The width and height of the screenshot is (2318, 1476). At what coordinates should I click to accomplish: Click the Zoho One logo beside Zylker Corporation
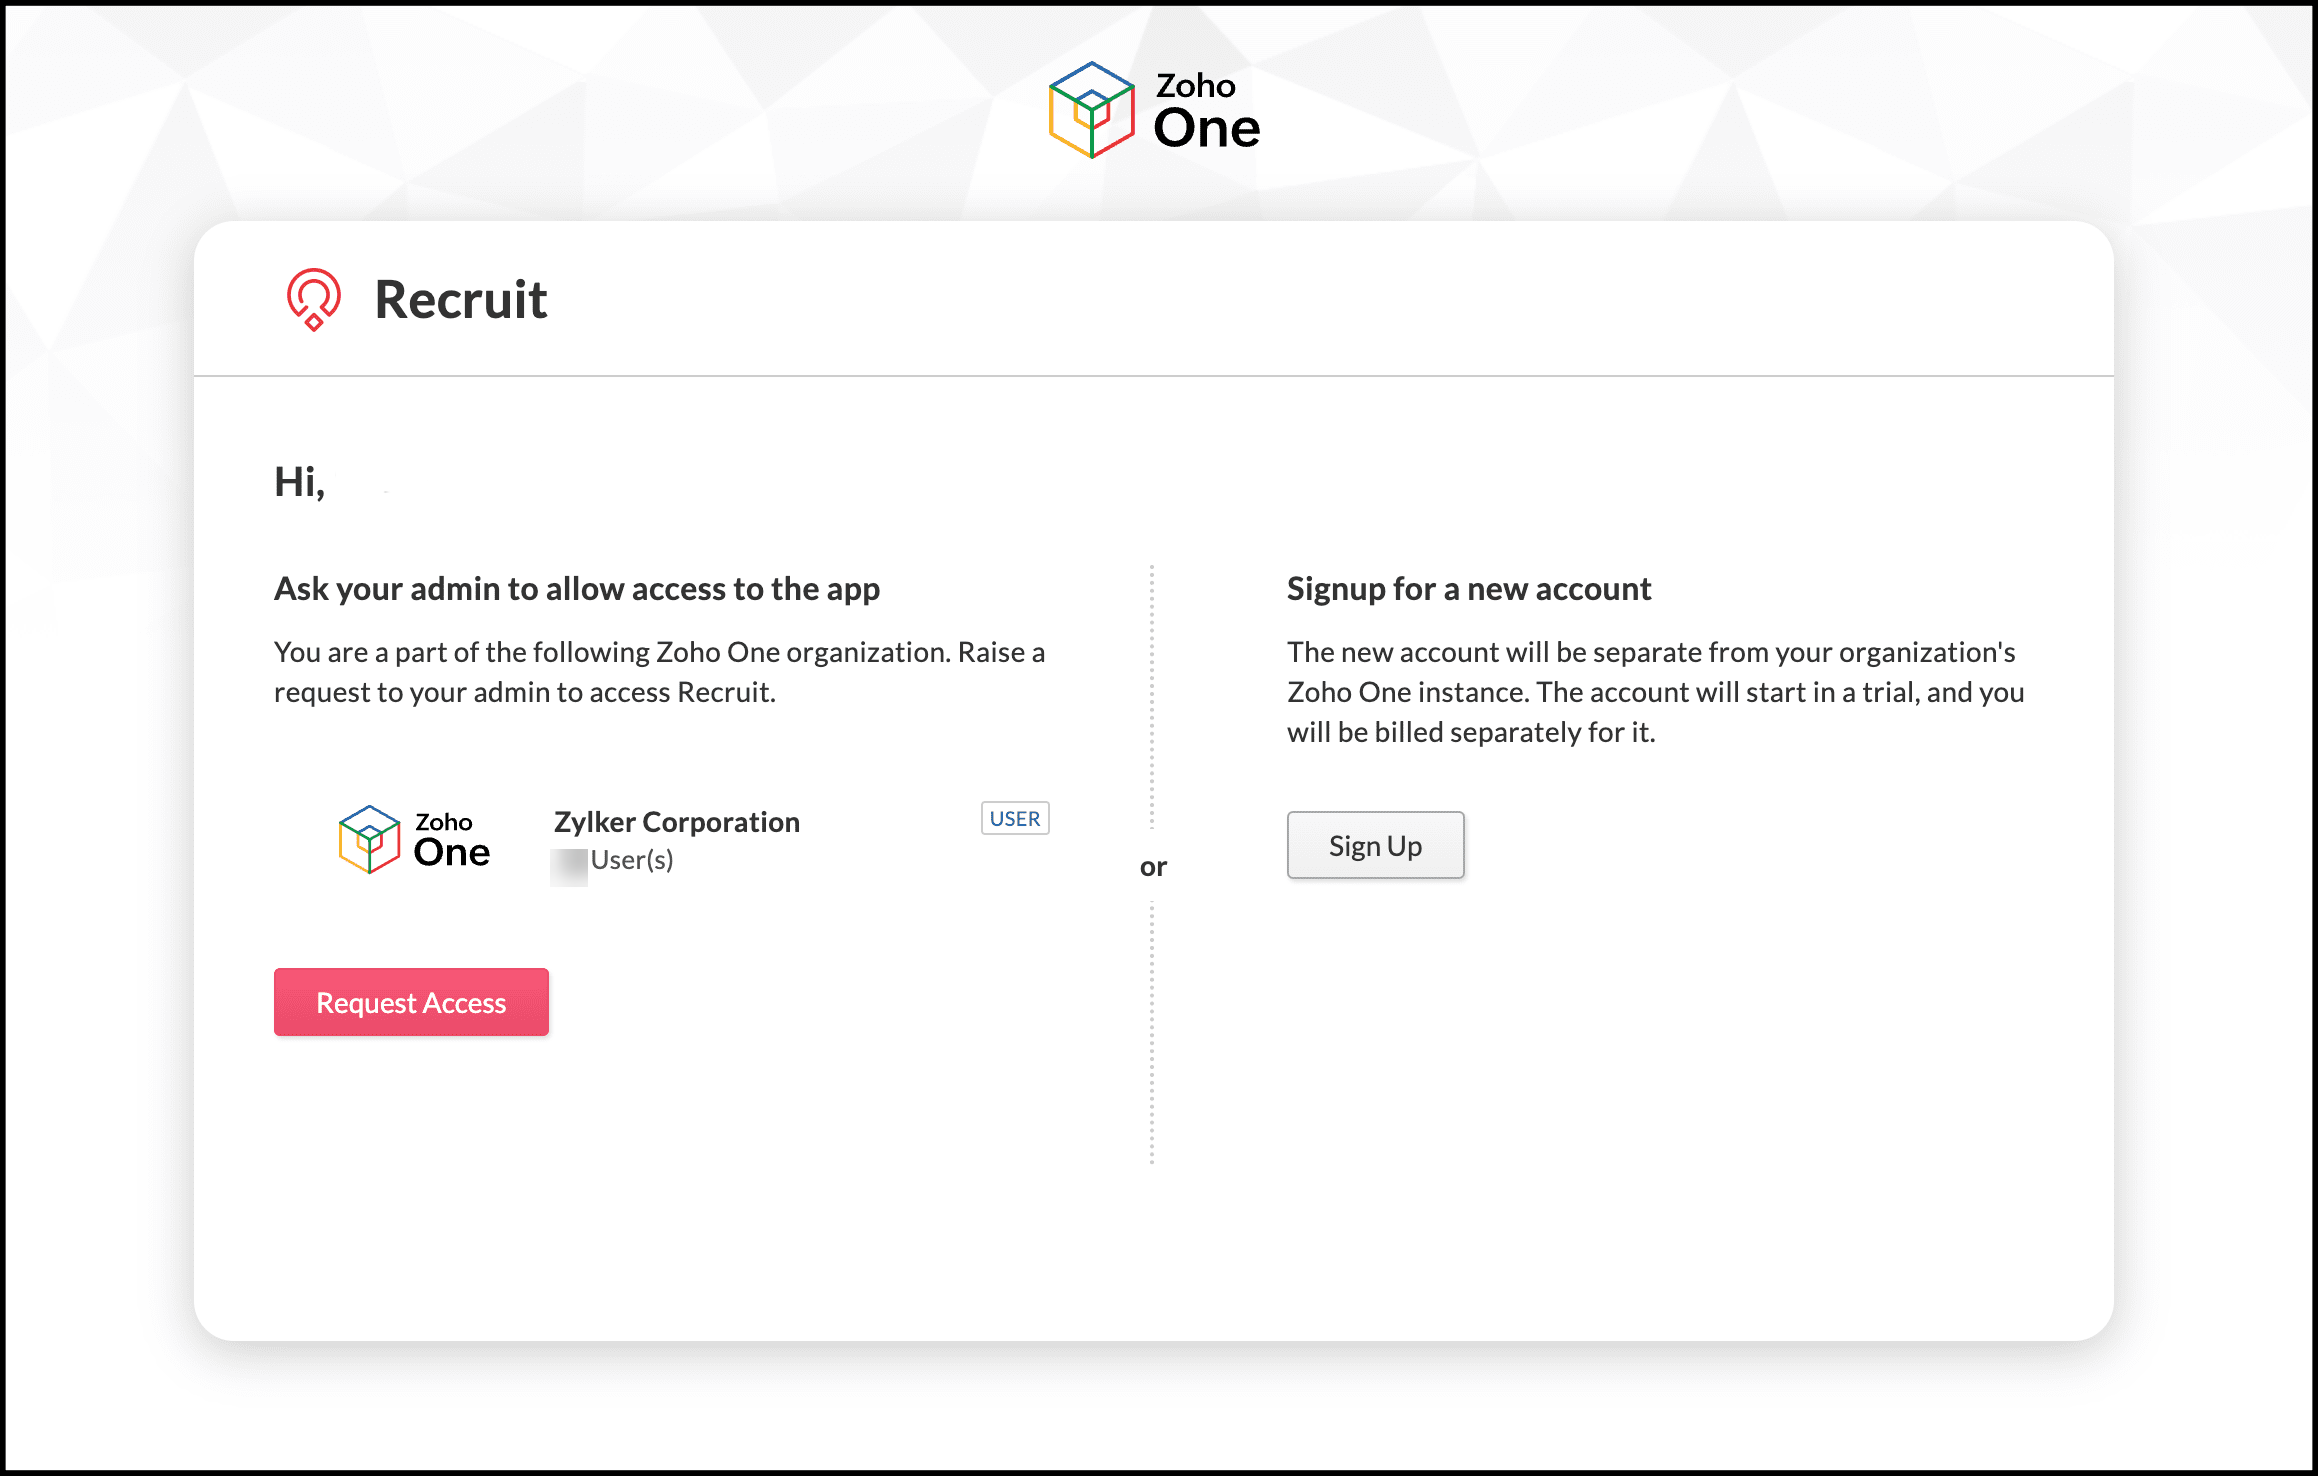[414, 840]
